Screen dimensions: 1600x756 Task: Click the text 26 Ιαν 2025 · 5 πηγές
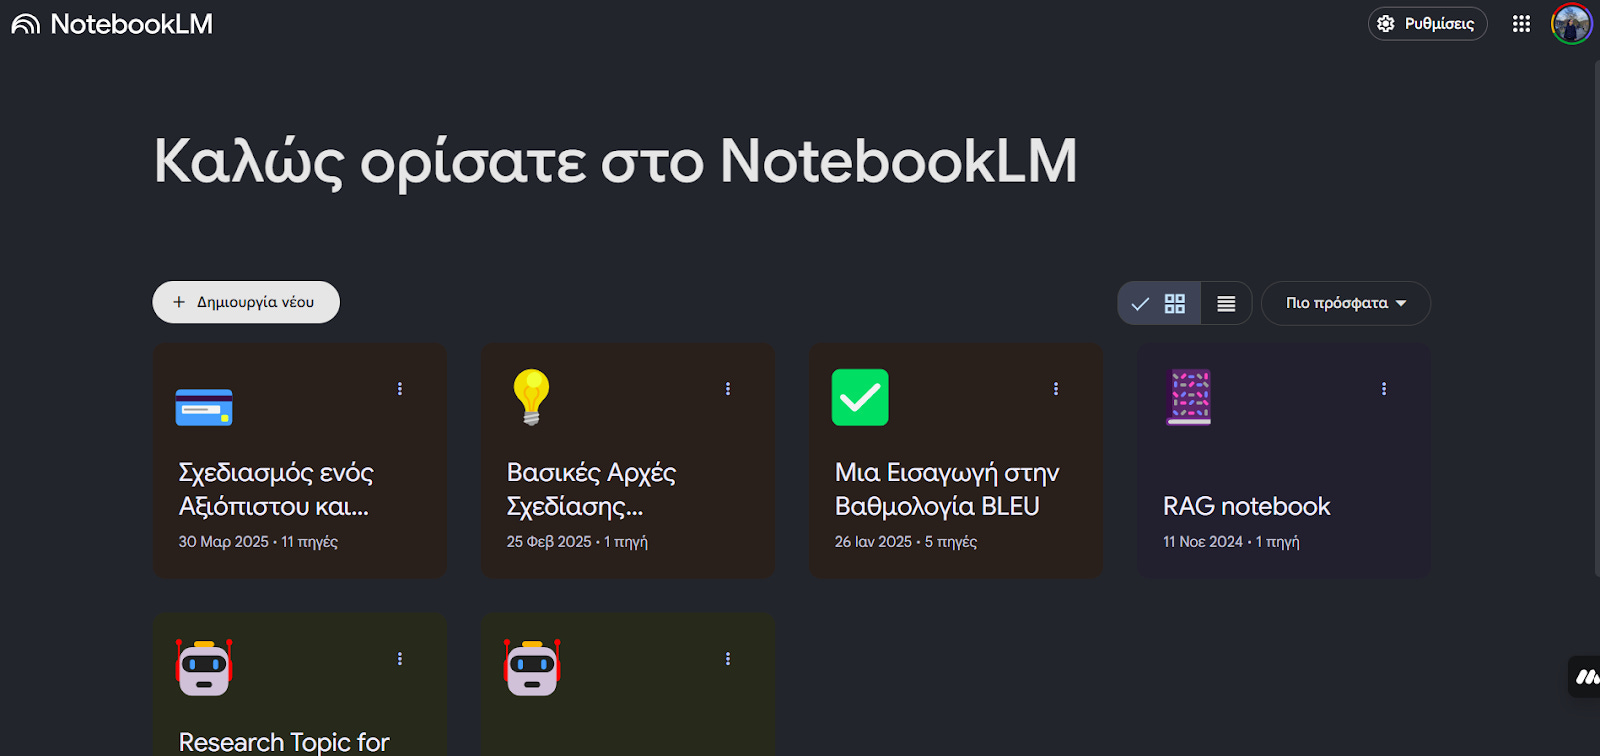coord(906,542)
